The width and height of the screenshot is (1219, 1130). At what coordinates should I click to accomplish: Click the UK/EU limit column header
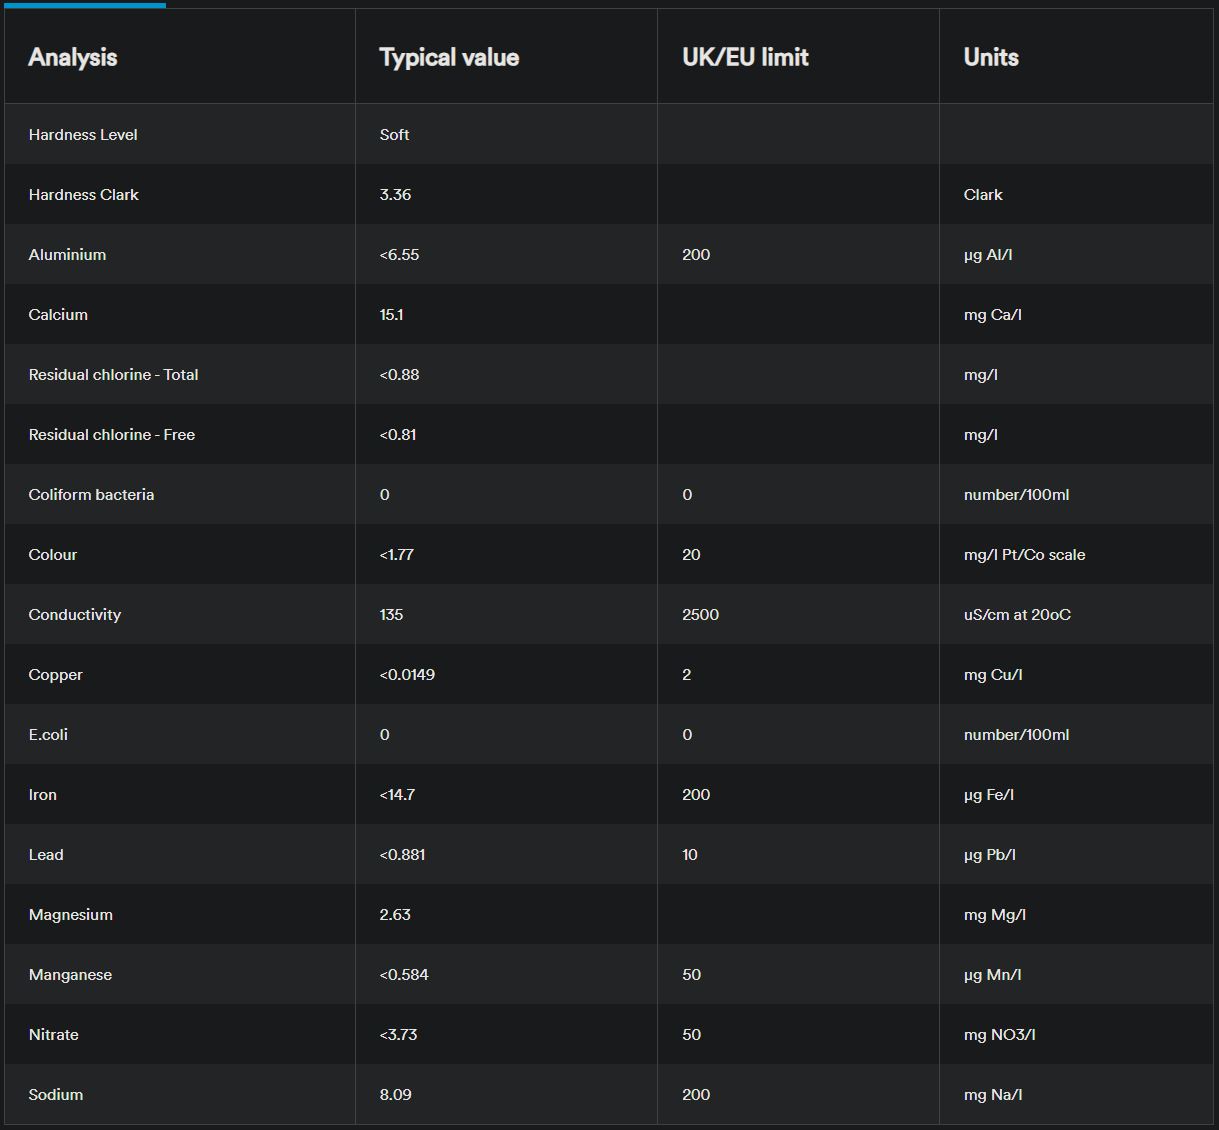click(x=745, y=57)
